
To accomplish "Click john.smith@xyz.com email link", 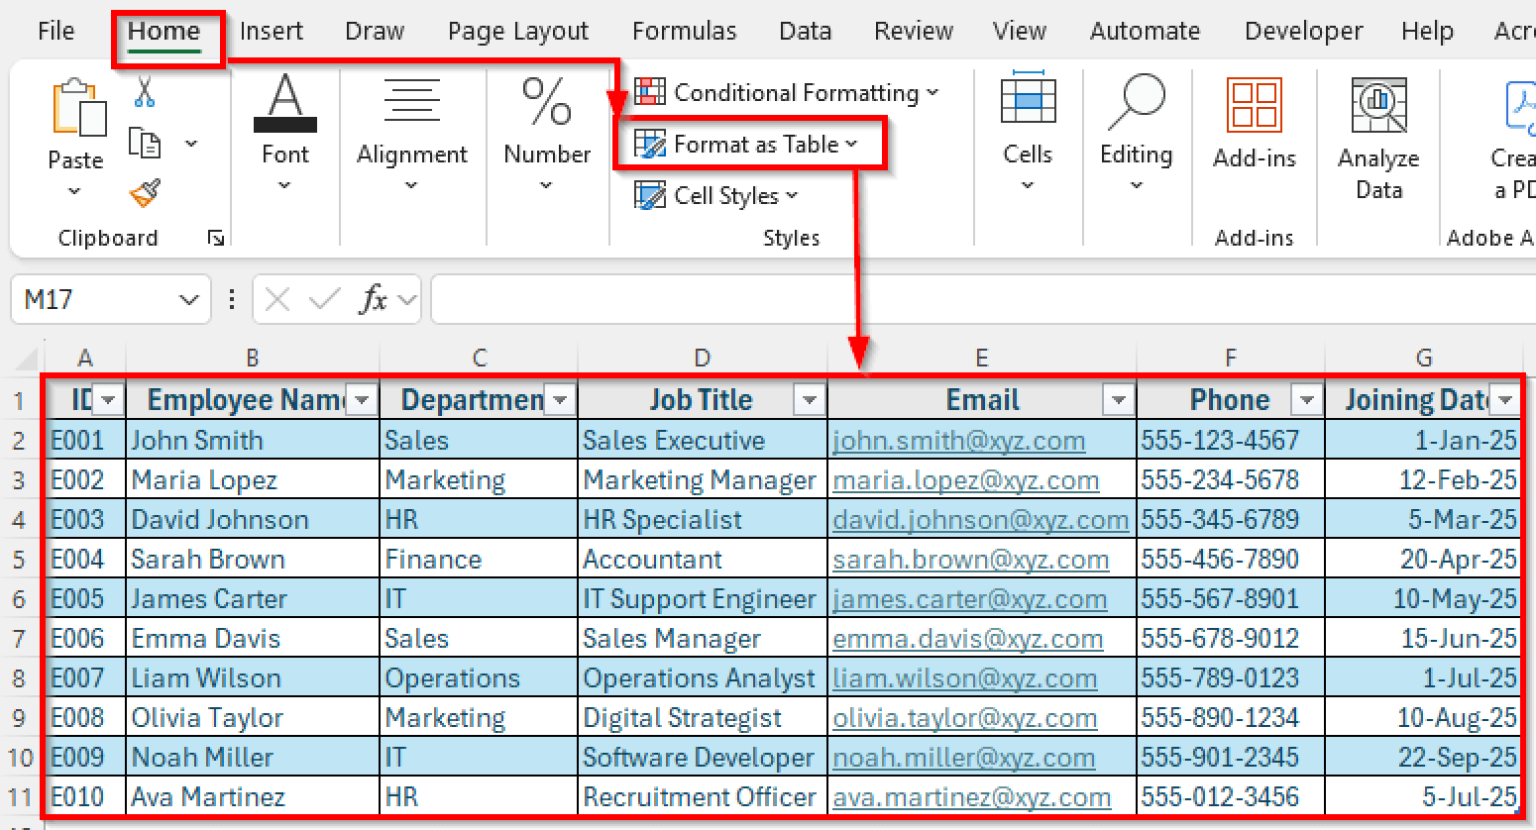I will 958,441.
